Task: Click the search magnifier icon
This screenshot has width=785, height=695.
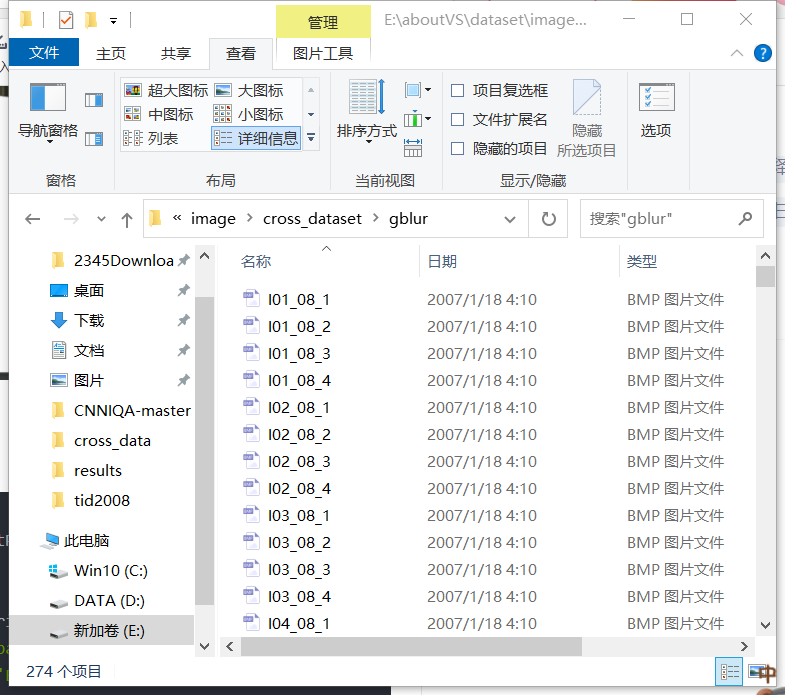Action: tap(745, 218)
